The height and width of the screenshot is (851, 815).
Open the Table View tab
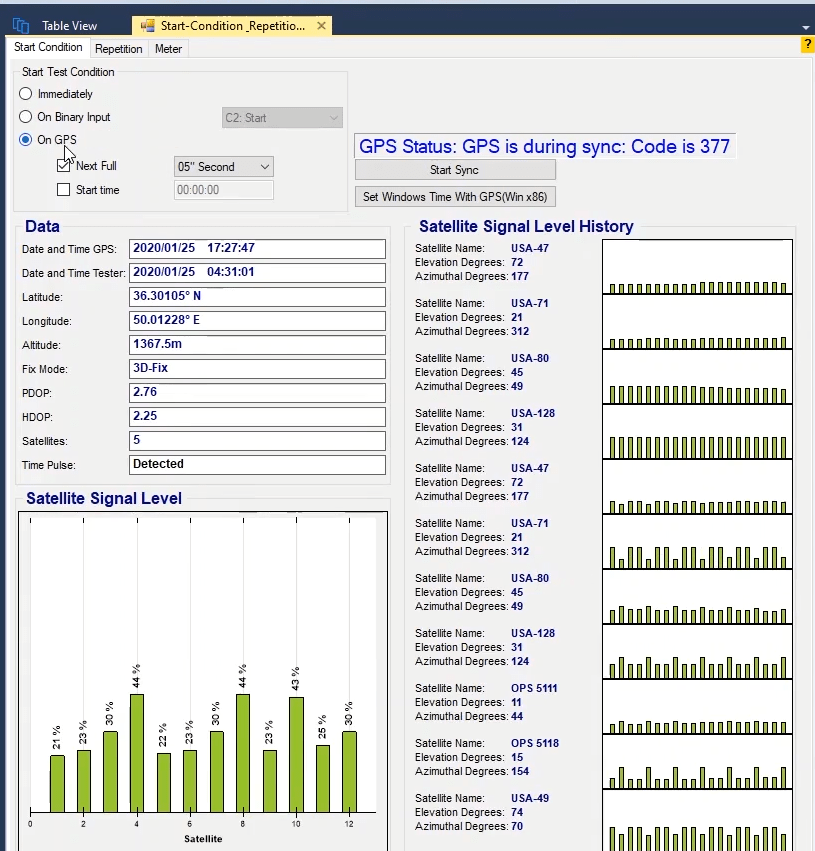(x=68, y=26)
